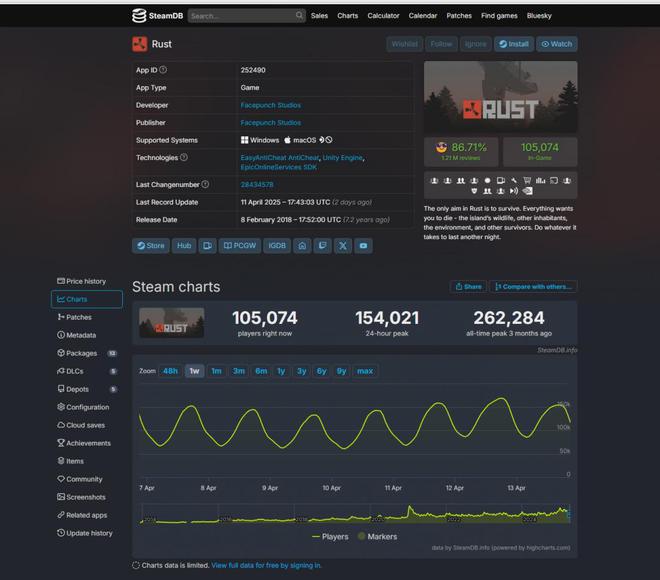The image size is (660, 580).
Task: Open the EpicOnlineServices SDK link
Action: [279, 167]
